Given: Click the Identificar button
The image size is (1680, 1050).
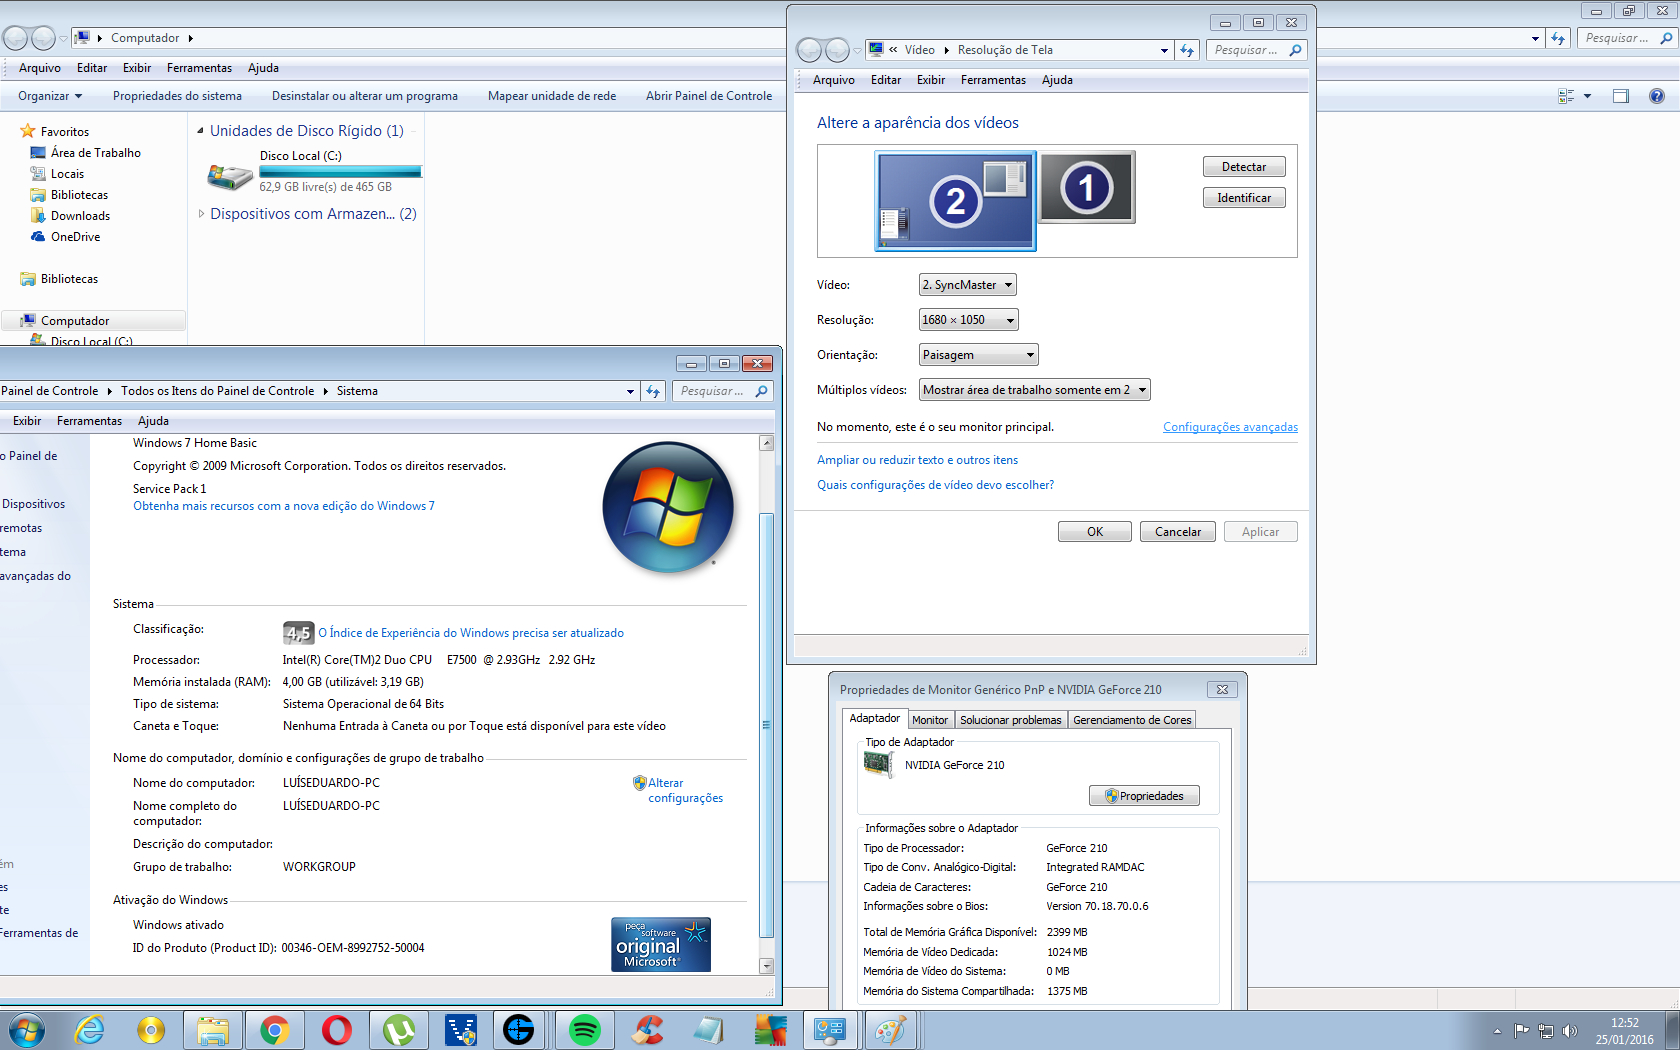Looking at the screenshot, I should click(x=1244, y=198).
